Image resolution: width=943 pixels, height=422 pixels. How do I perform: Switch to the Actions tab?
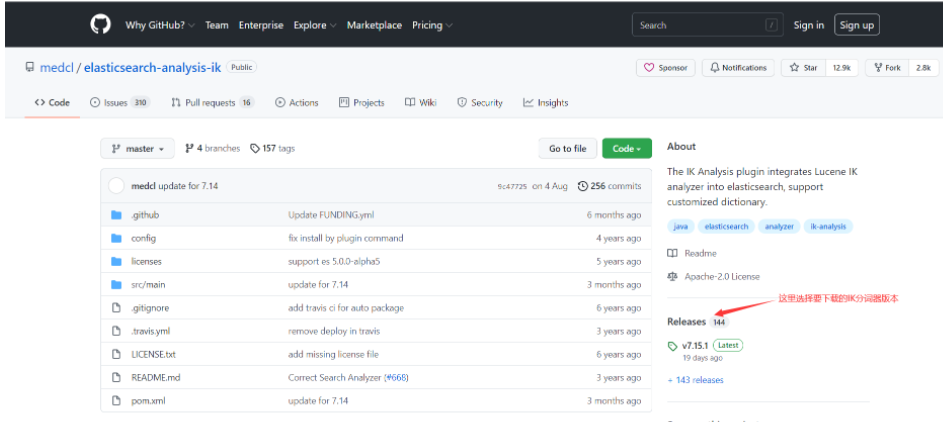click(297, 103)
